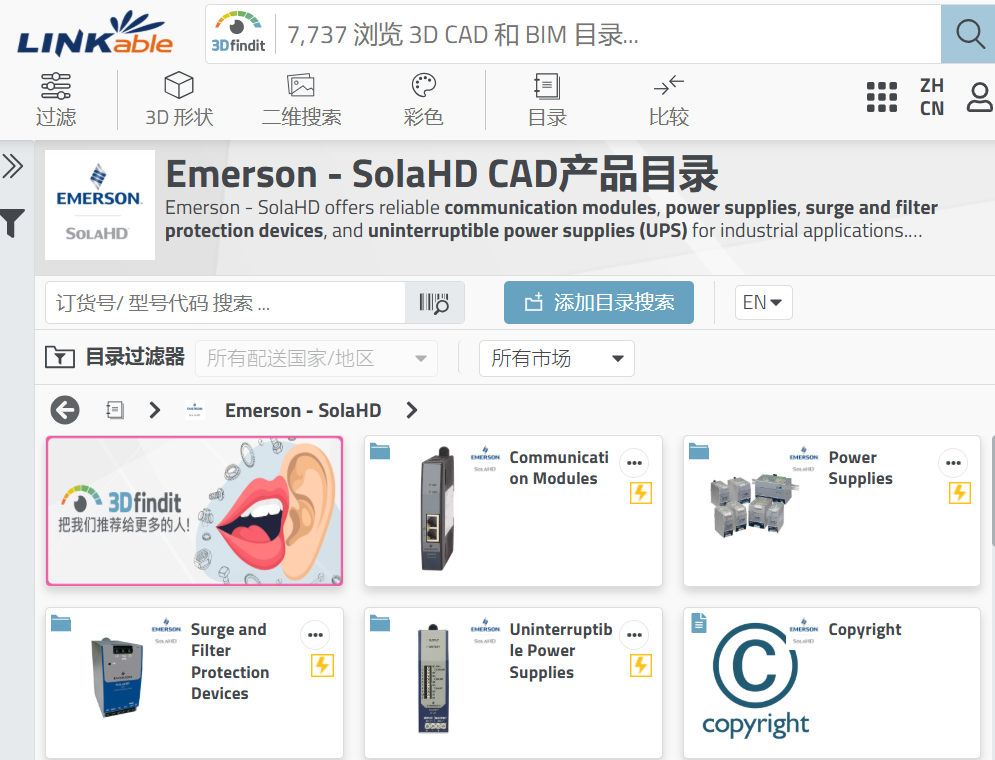Image resolution: width=995 pixels, height=760 pixels.
Task: Open the user account menu
Action: click(980, 97)
